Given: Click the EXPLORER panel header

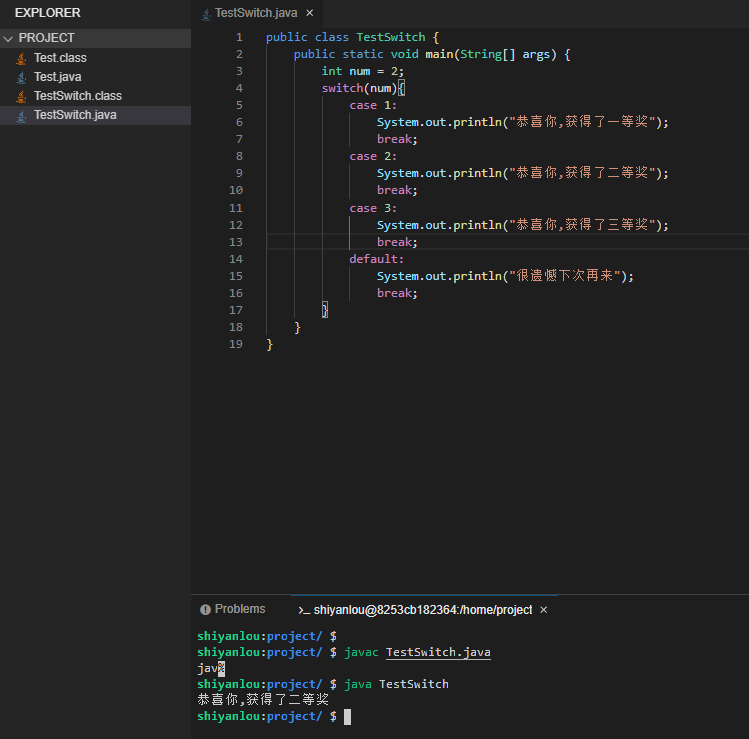Looking at the screenshot, I should click(48, 13).
